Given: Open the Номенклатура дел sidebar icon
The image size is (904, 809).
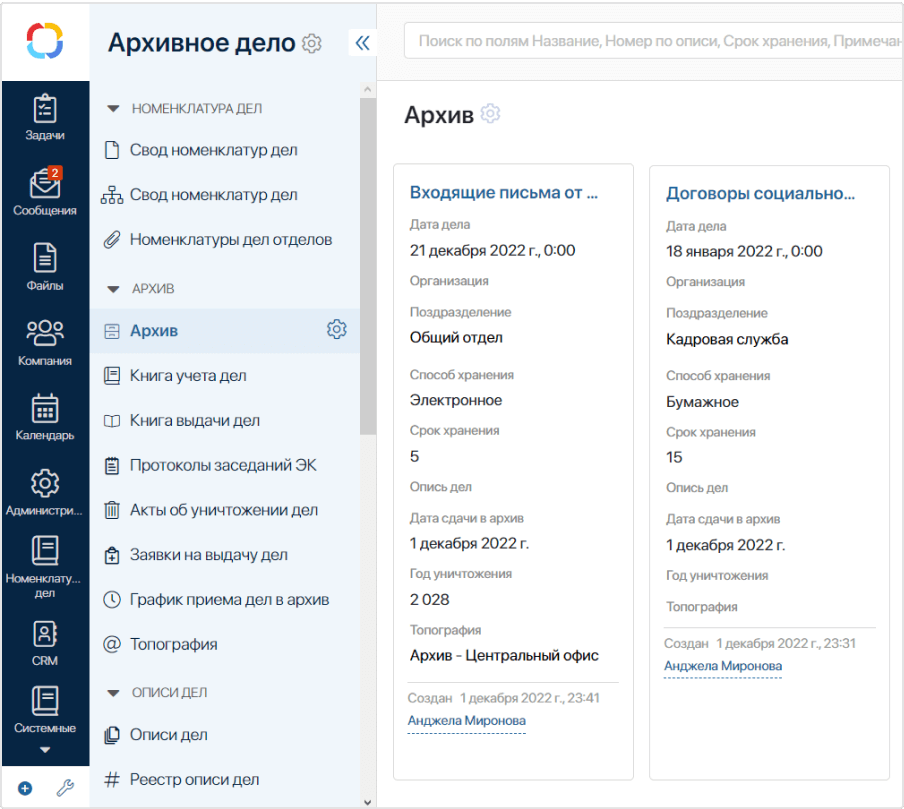Looking at the screenshot, I should point(45,551).
